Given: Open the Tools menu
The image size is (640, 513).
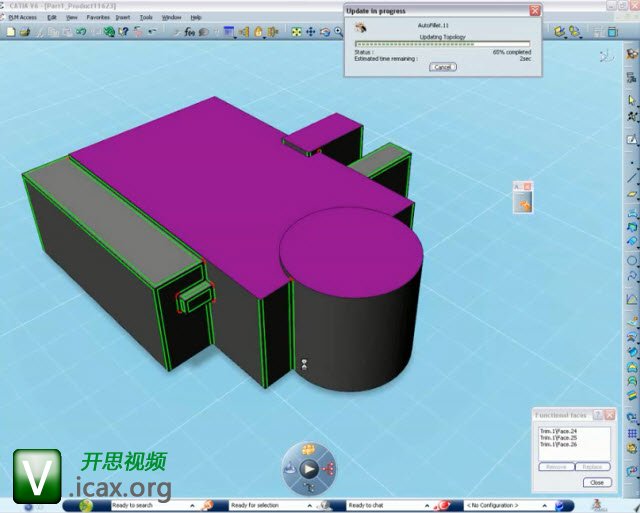Looking at the screenshot, I should tap(146, 17).
